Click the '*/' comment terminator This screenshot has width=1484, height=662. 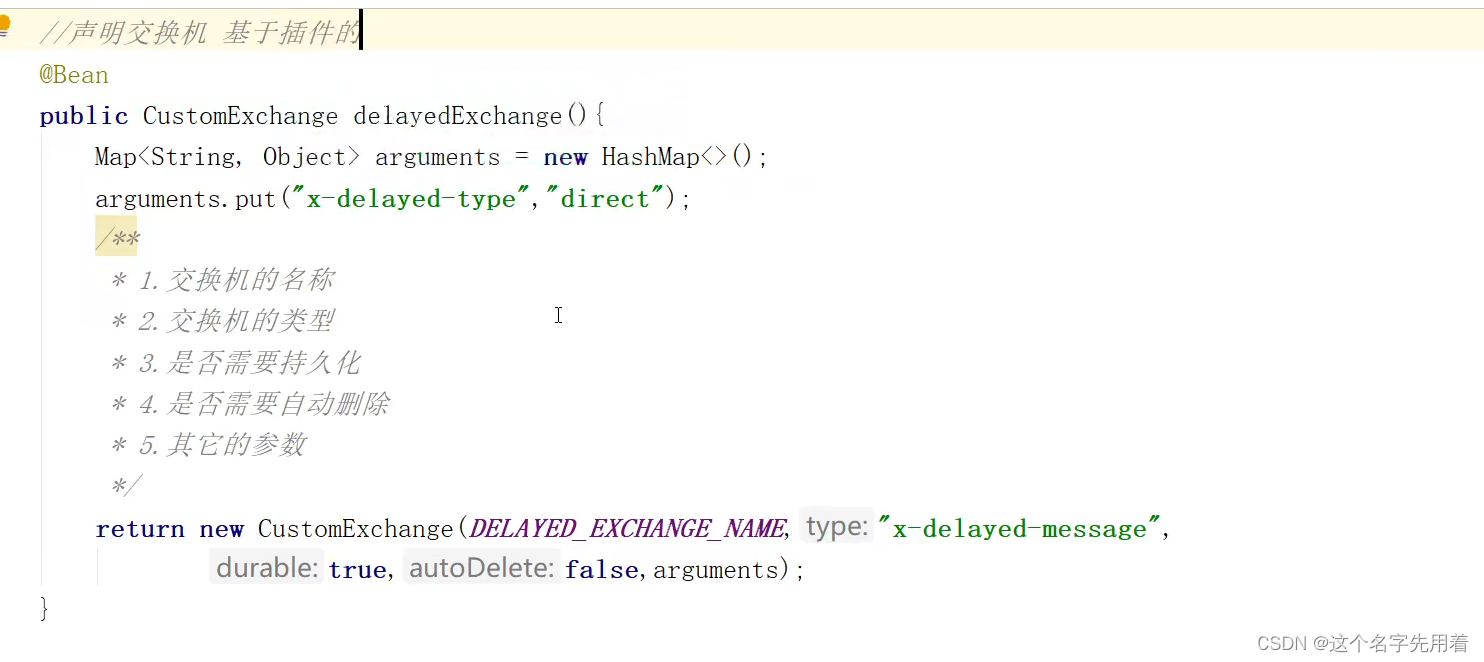point(126,486)
